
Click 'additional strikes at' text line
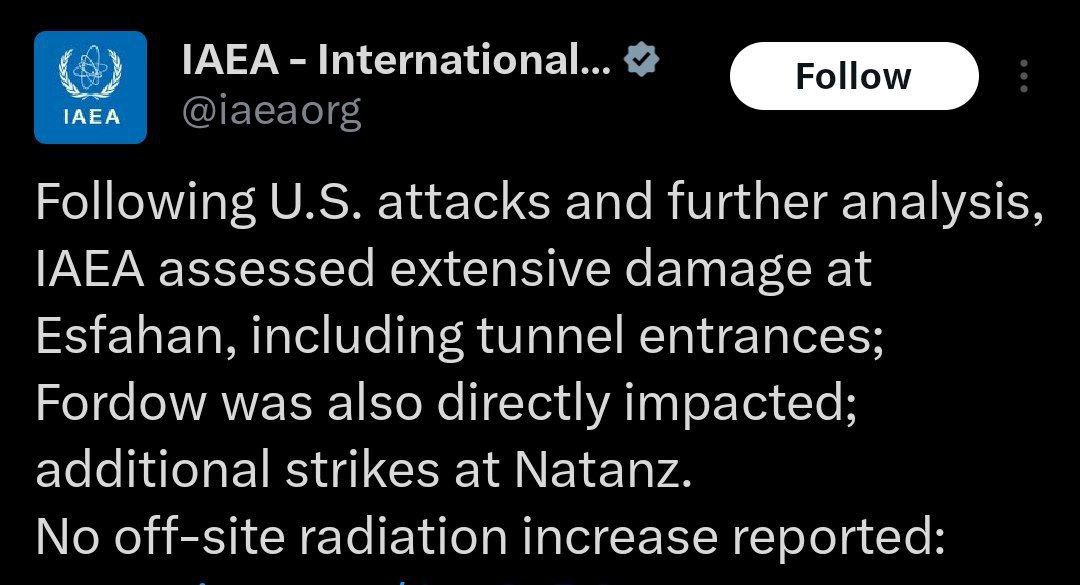268,469
